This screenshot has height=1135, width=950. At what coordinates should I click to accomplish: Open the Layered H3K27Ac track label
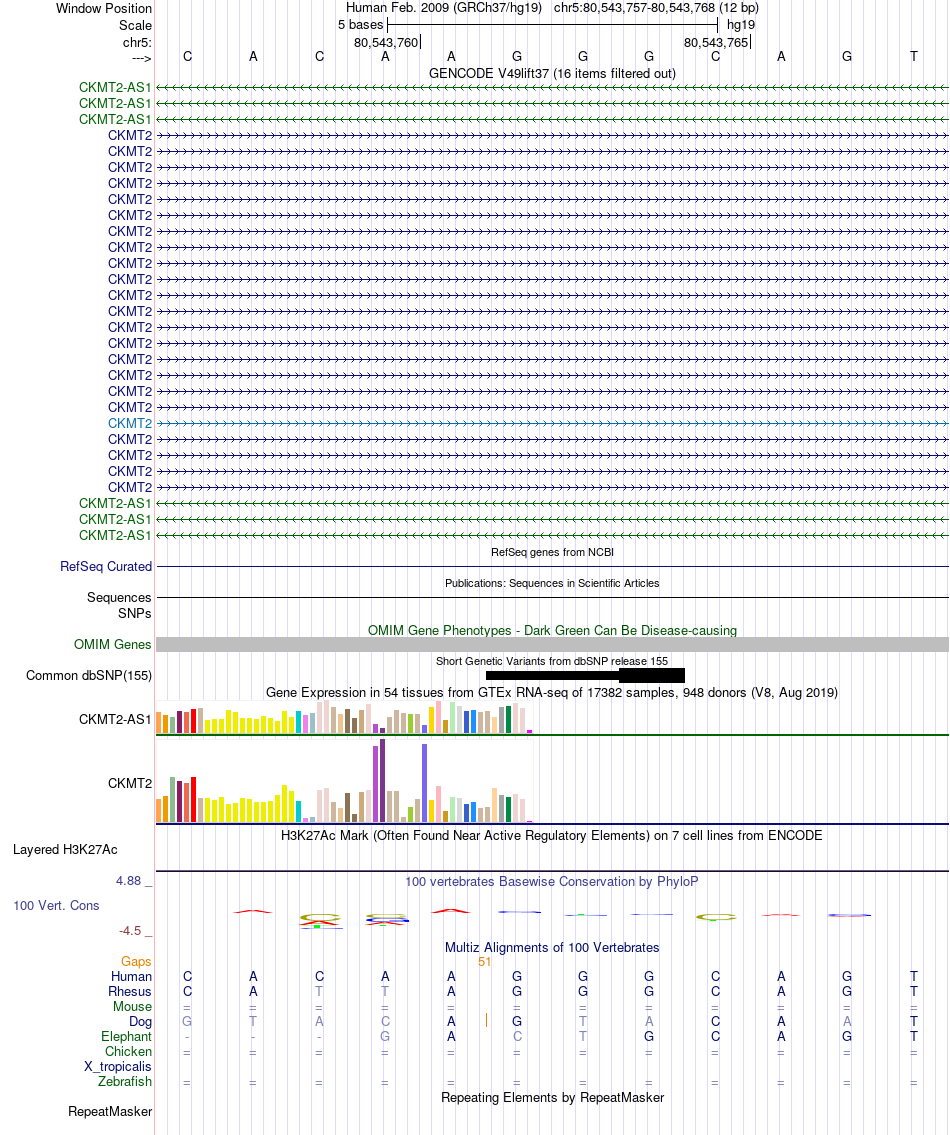(65, 850)
